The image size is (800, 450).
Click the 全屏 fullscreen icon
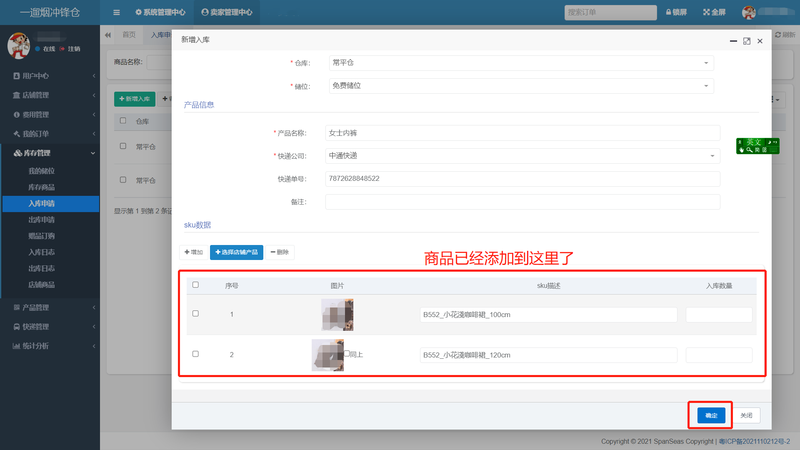pyautogui.click(x=714, y=12)
